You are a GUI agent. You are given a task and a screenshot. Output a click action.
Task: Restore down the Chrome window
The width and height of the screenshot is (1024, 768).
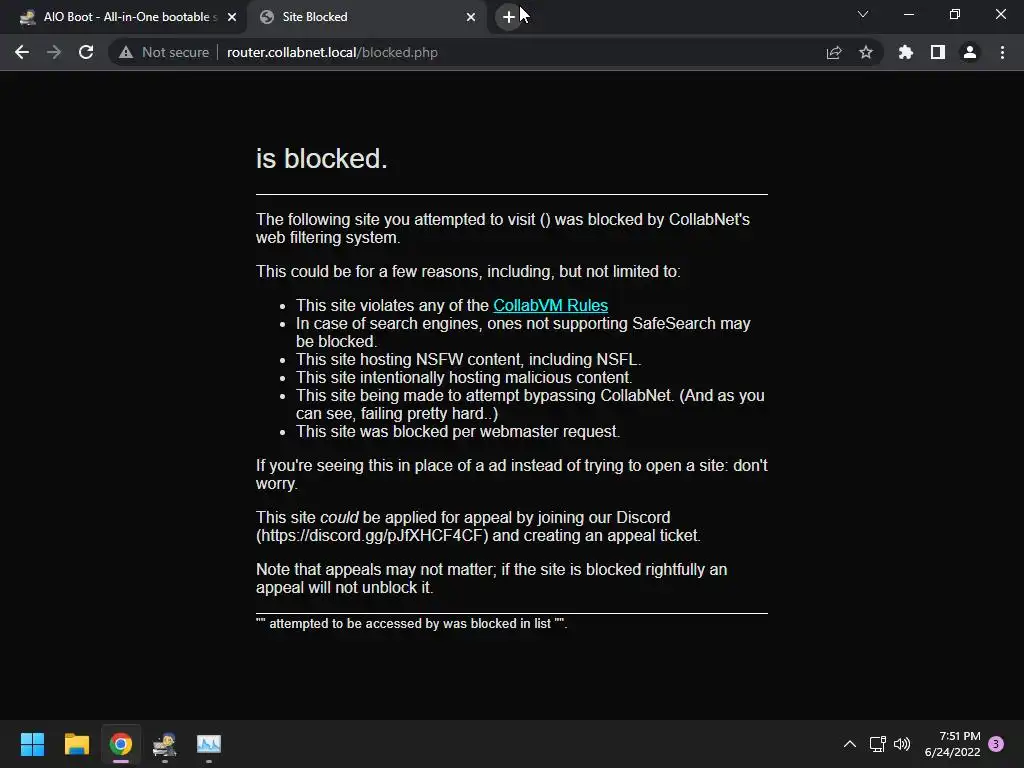[955, 14]
